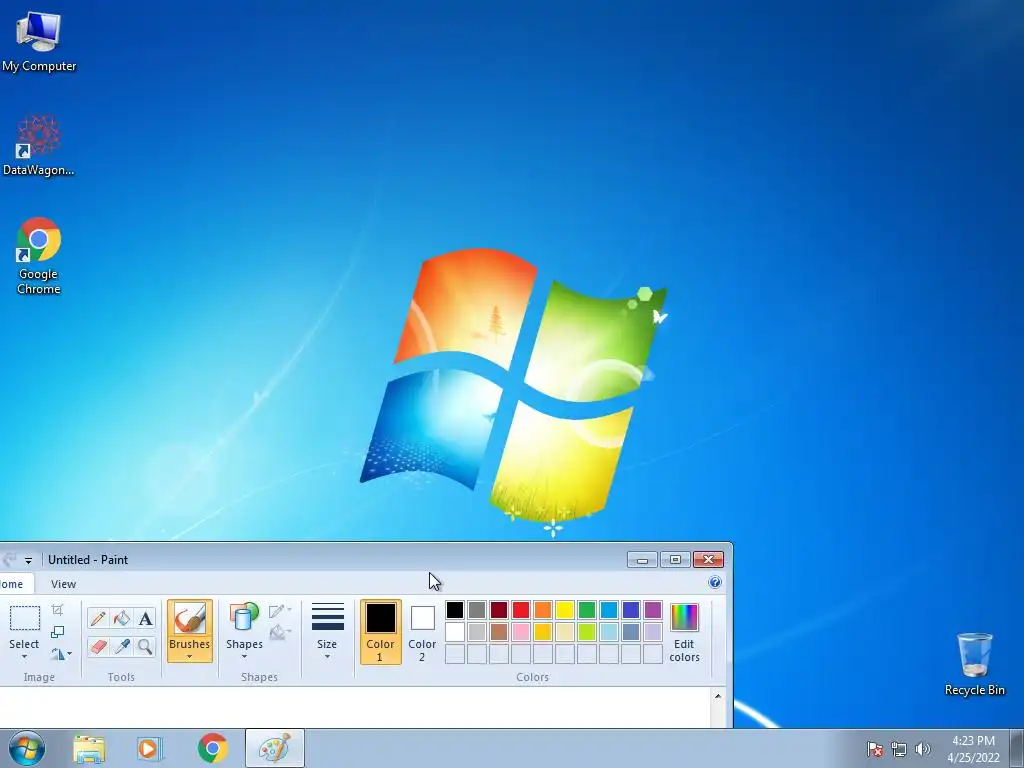
Task: Select the Pencil tool in Paint
Action: (98, 618)
